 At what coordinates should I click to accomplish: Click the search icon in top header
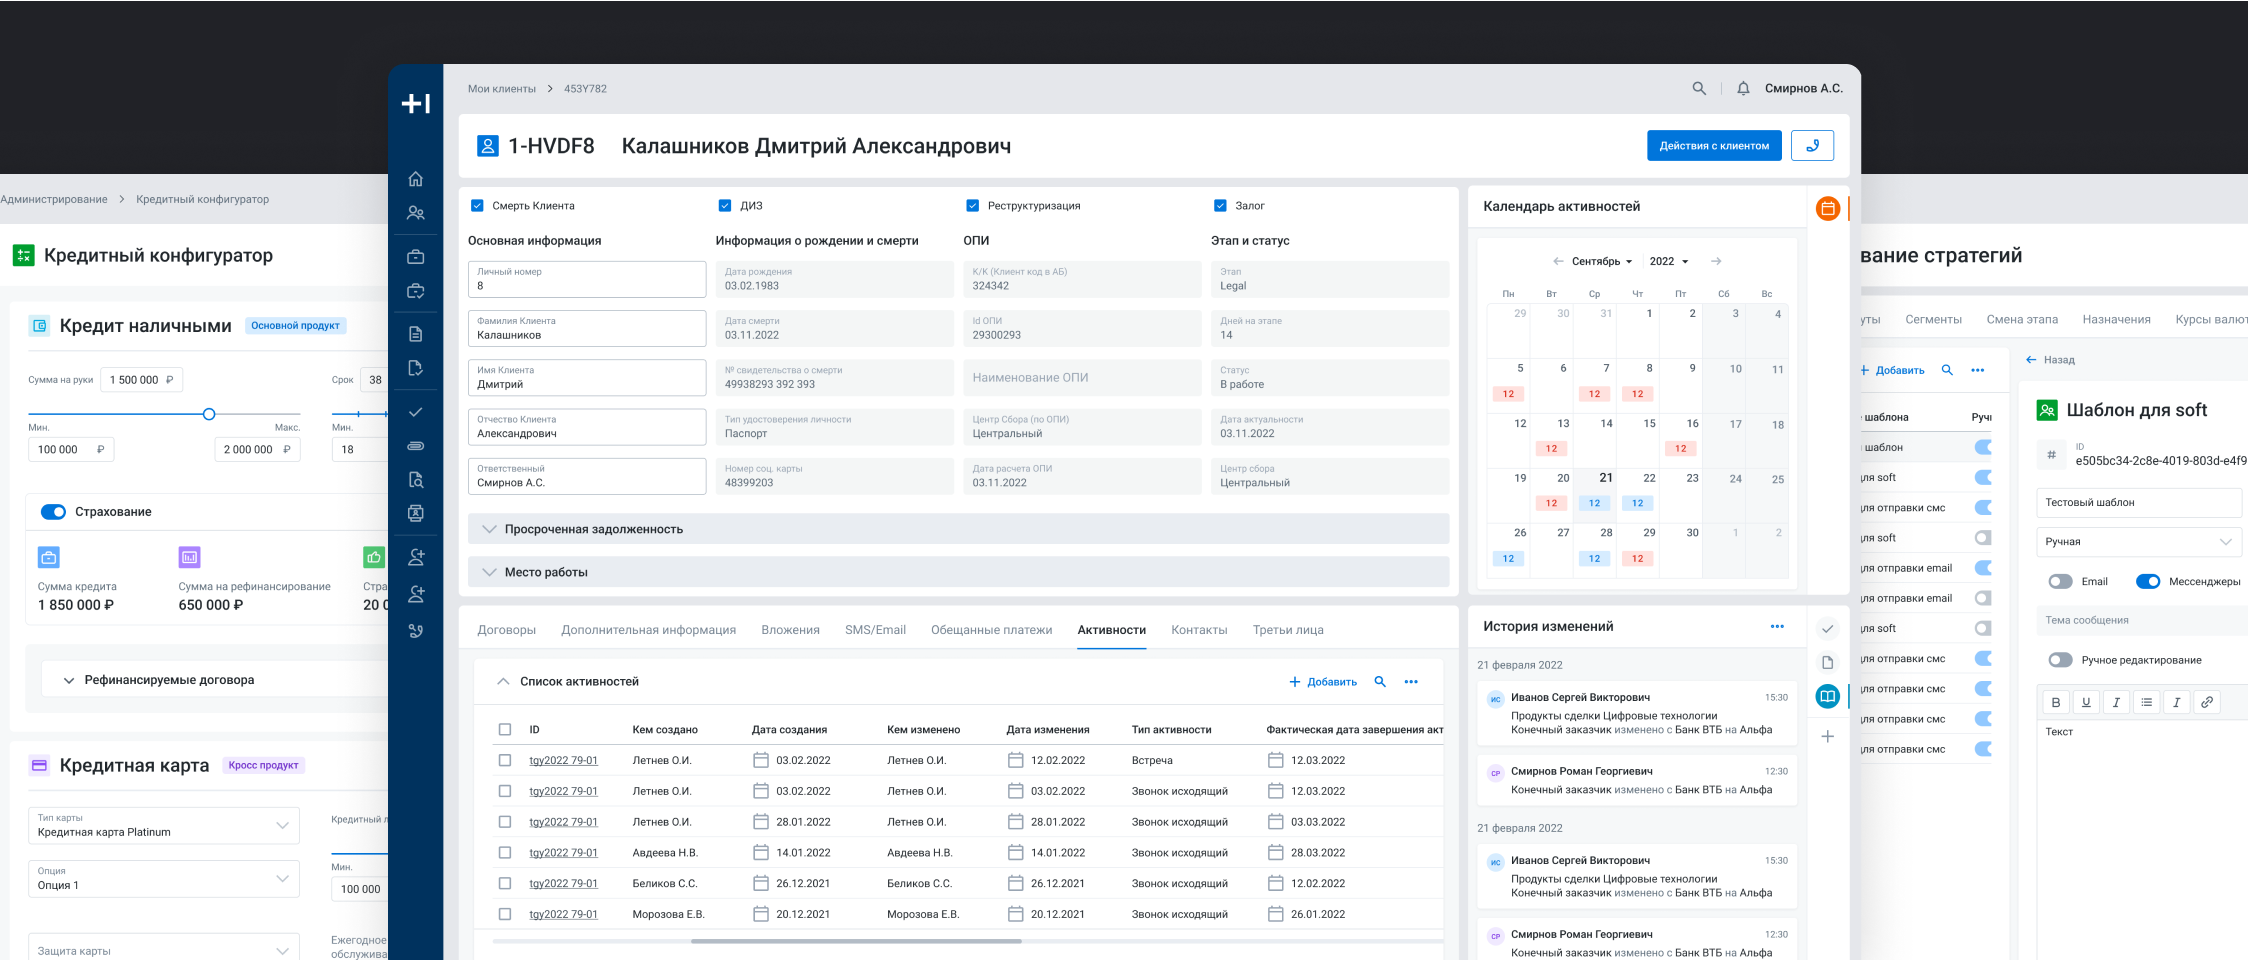1699,89
